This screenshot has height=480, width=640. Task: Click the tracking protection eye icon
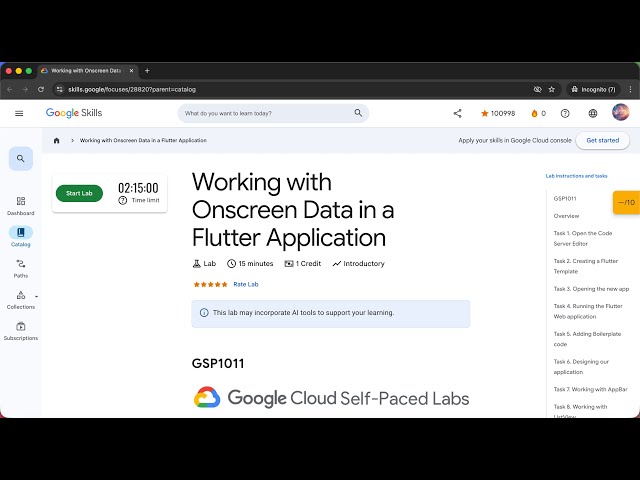pyautogui.click(x=538, y=89)
